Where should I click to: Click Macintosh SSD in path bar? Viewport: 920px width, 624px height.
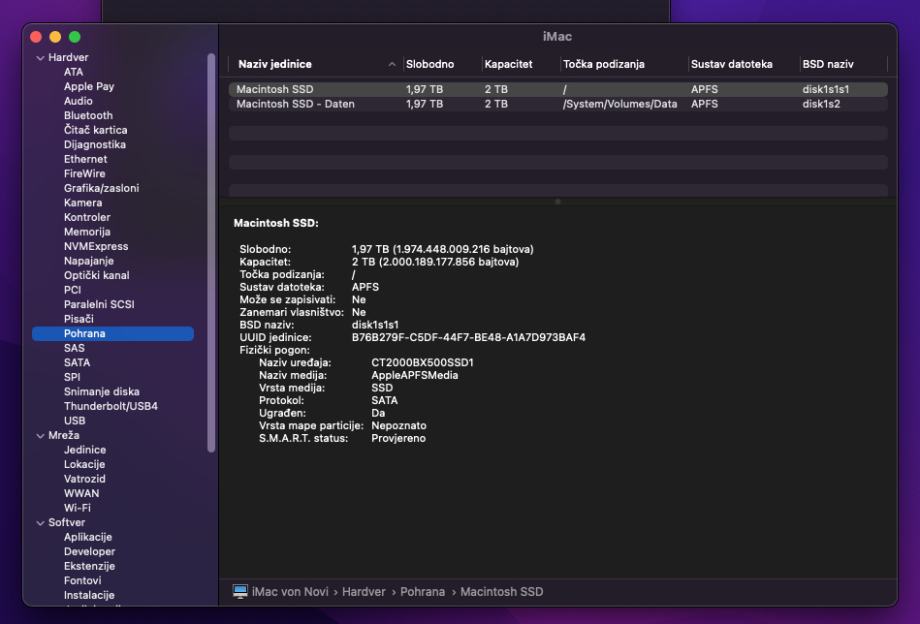501,592
